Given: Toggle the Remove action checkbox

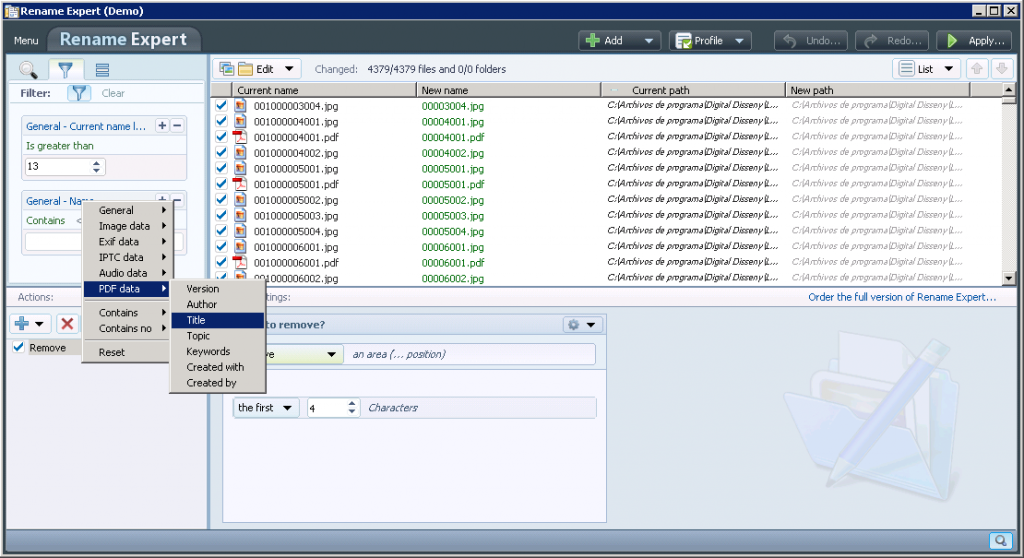Looking at the screenshot, I should 19,347.
